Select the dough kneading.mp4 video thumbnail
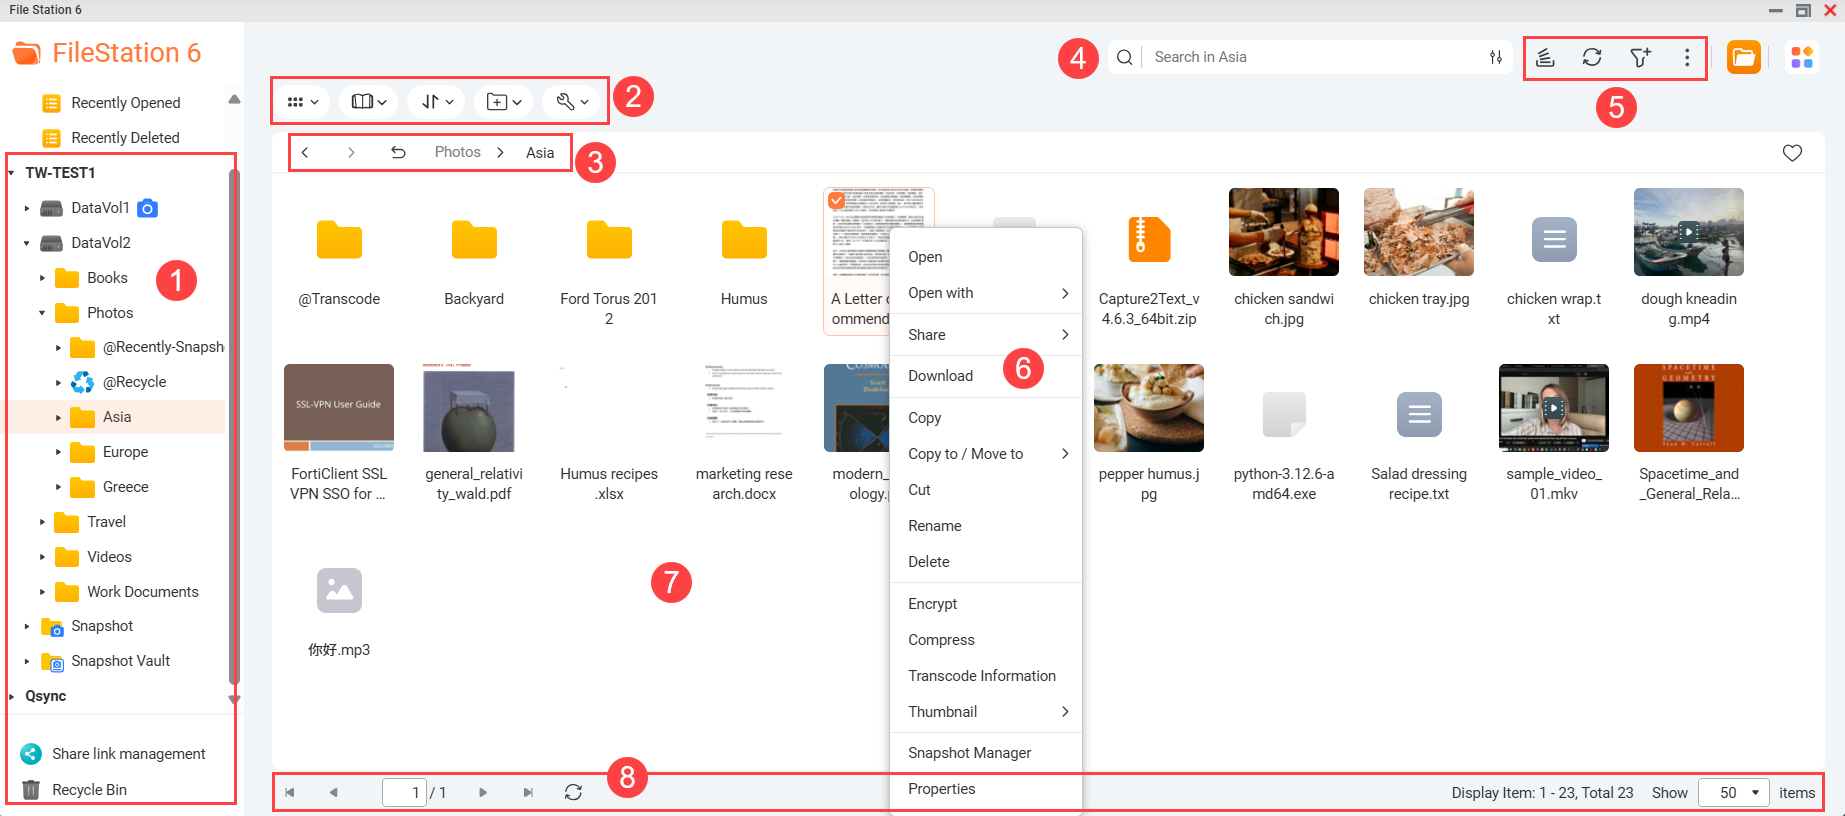Image resolution: width=1845 pixels, height=816 pixels. coord(1688,232)
